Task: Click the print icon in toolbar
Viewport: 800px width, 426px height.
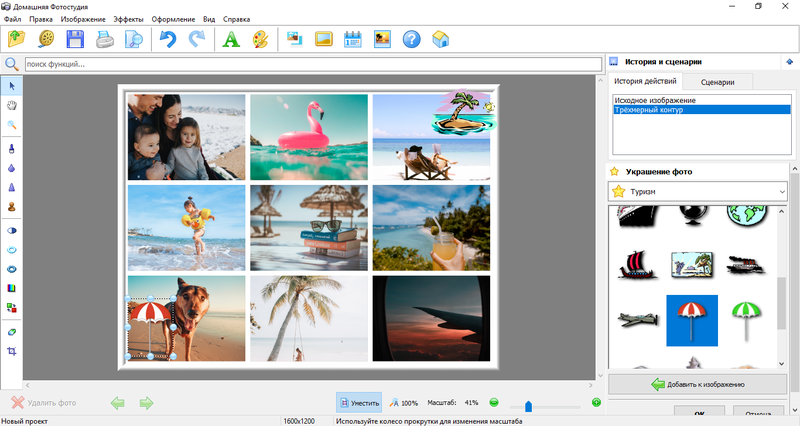Action: pos(104,40)
